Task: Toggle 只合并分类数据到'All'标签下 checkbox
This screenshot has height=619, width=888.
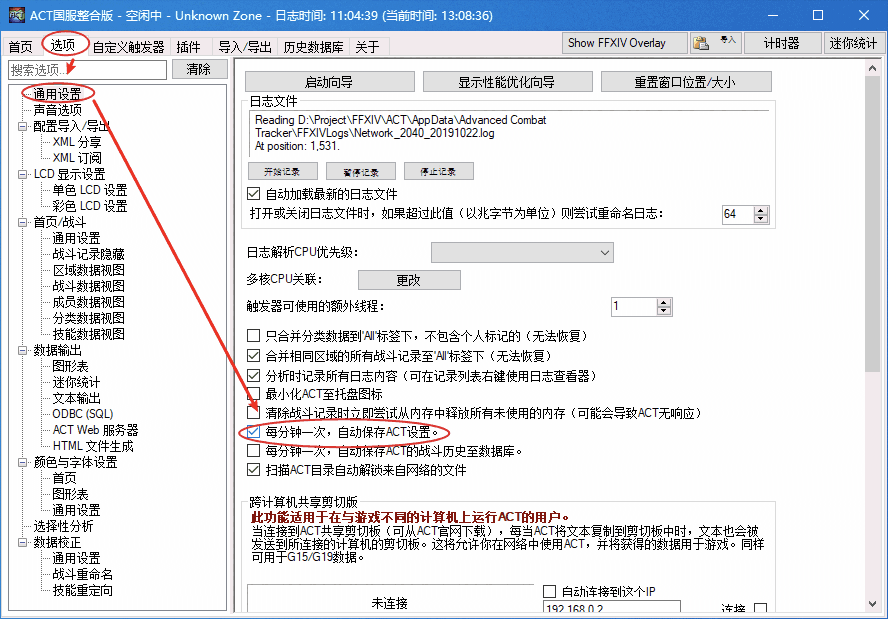Action: point(254,336)
